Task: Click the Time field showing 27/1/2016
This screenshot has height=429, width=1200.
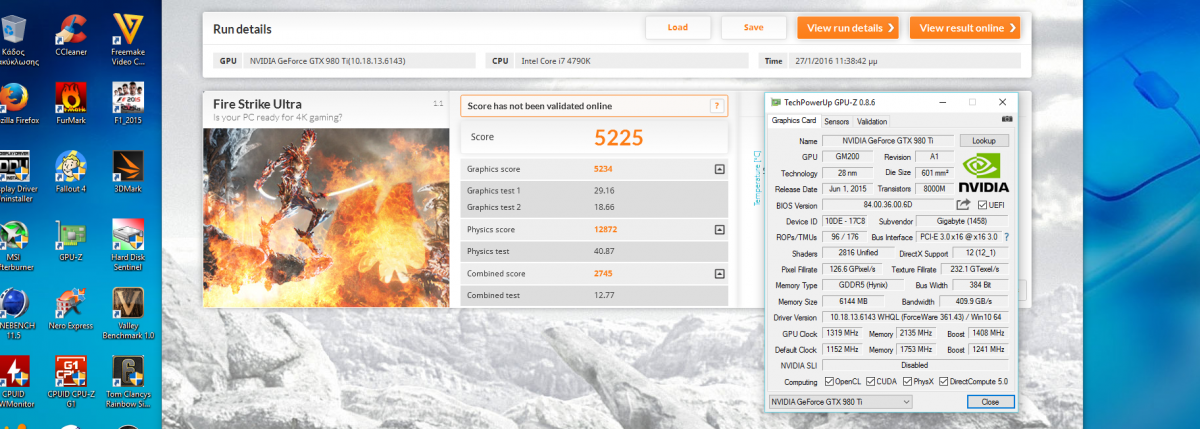Action: click(x=904, y=61)
